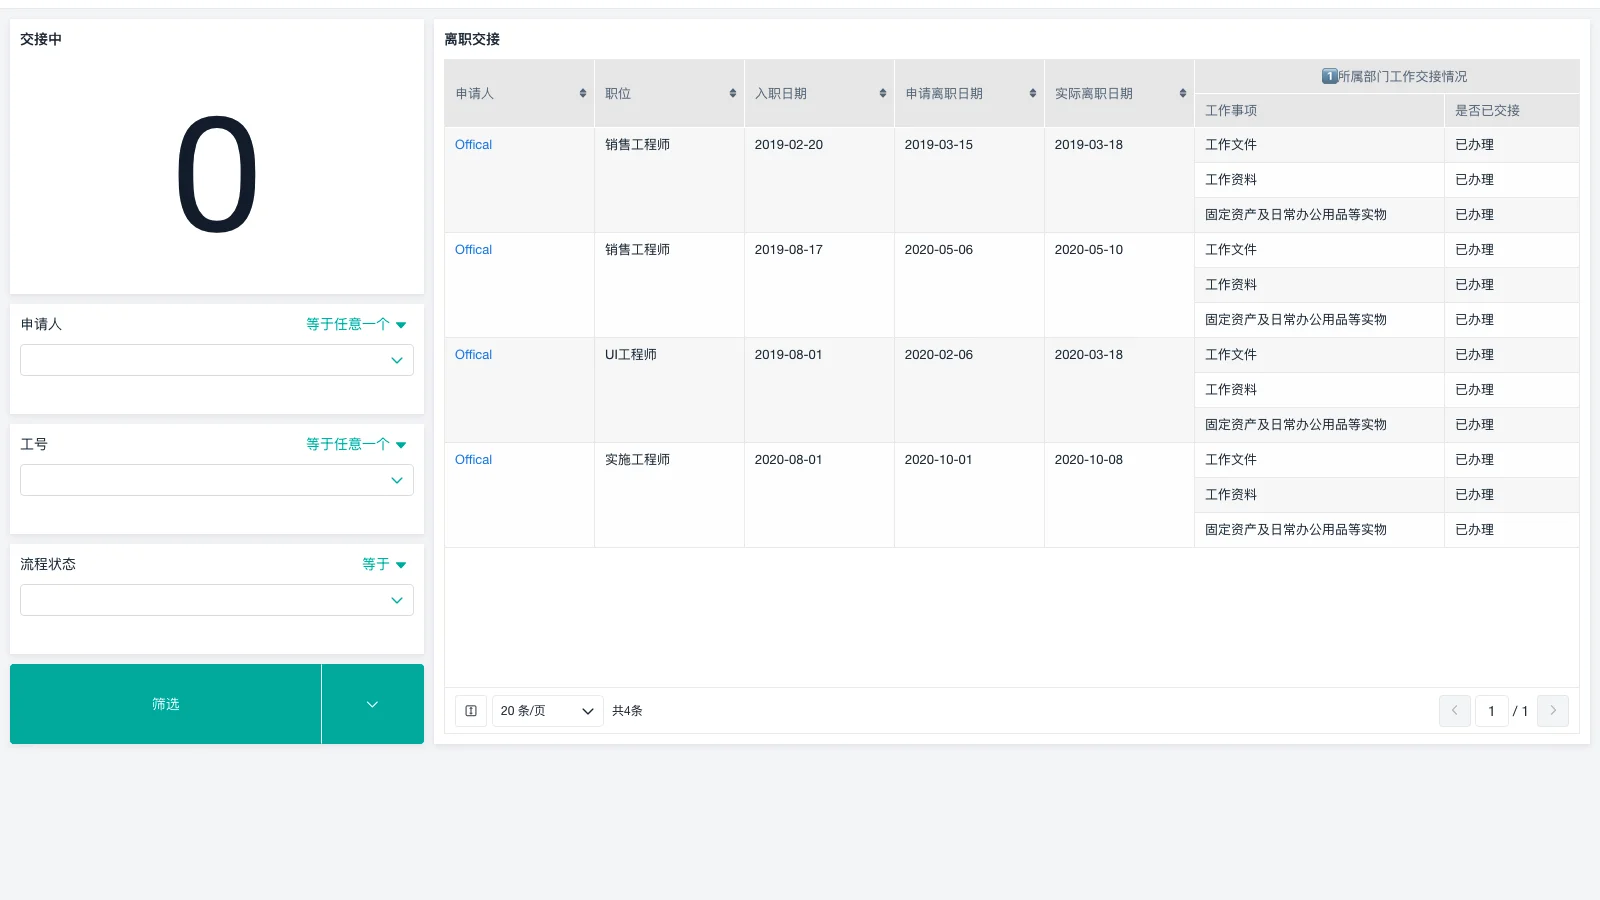This screenshot has width=1600, height=900.
Task: Change 流程状态 condition 等于
Action: [383, 564]
